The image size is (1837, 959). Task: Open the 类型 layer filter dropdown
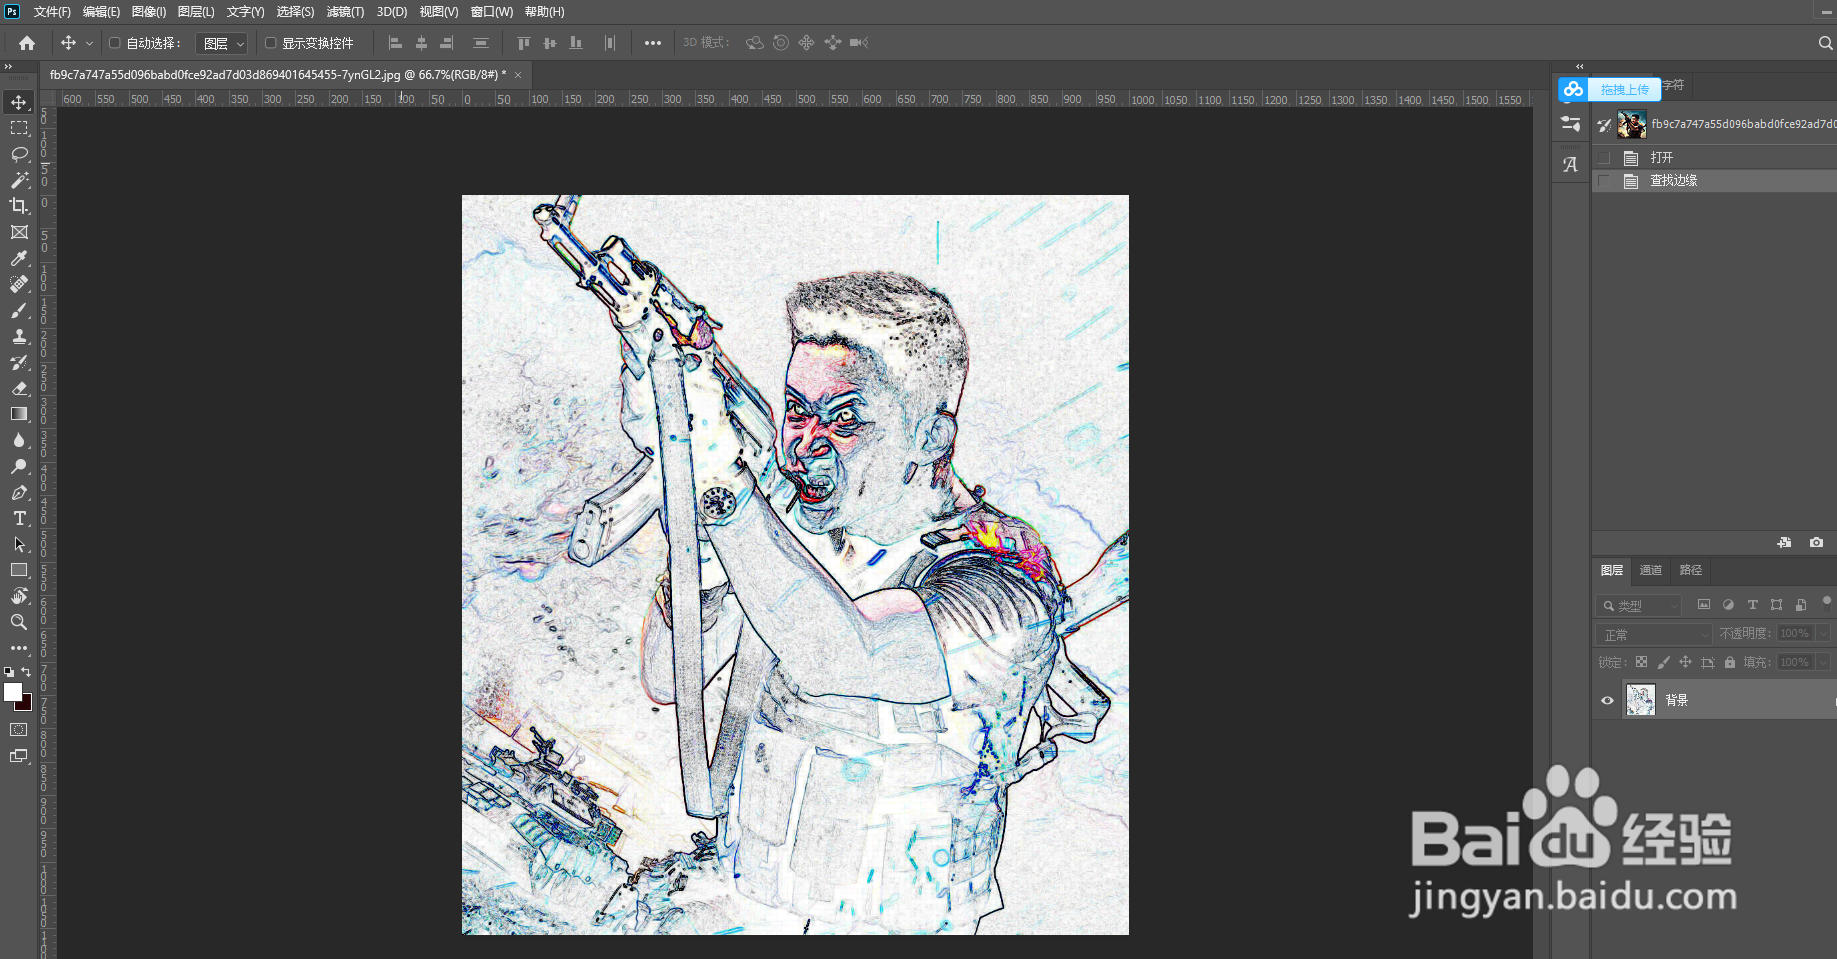pos(1640,605)
